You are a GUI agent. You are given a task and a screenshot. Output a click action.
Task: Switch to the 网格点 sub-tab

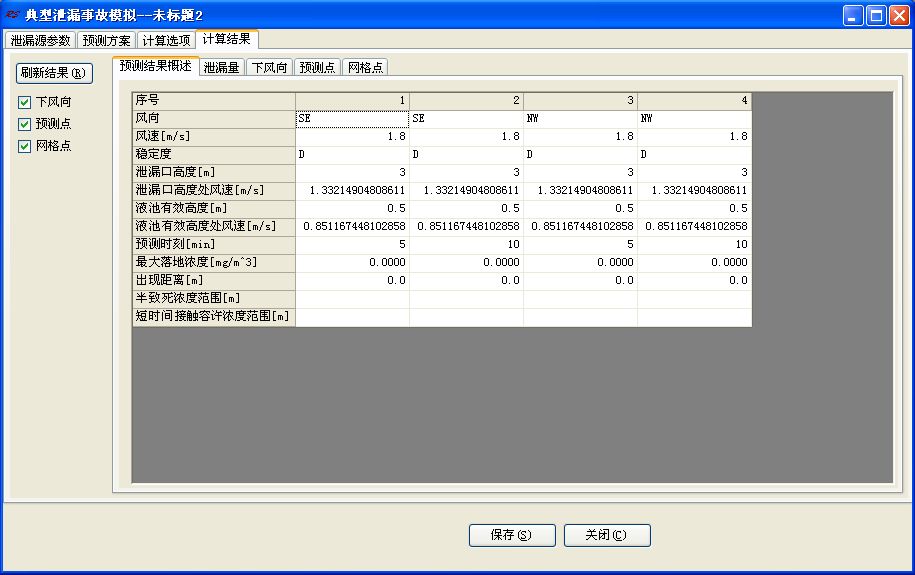pyautogui.click(x=365, y=68)
